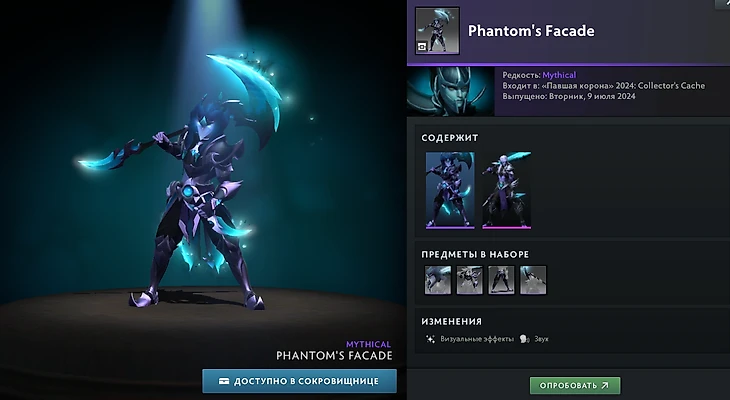Select the second set item in Предметы в наборе
The image size is (730, 400).
tap(469, 280)
